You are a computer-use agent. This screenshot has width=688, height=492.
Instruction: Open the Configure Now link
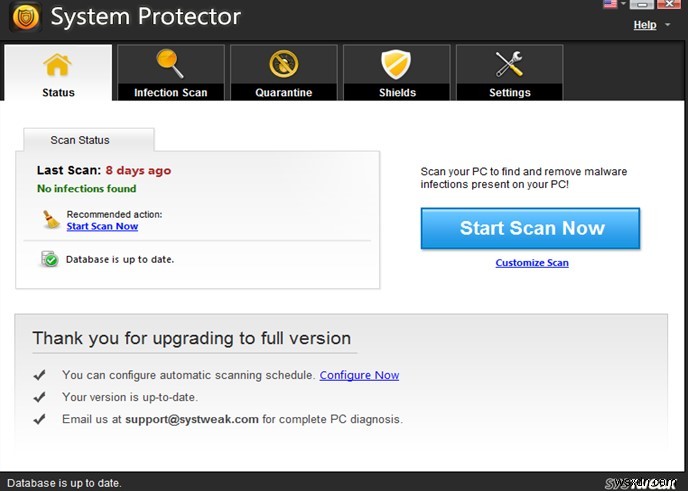(359, 375)
